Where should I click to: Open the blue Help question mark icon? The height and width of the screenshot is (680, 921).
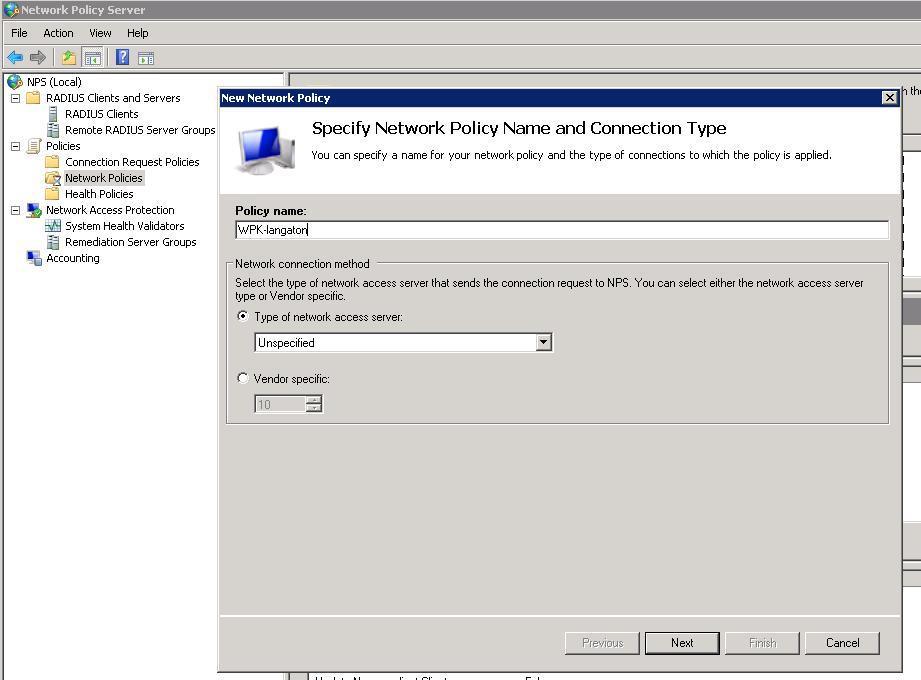[122, 57]
